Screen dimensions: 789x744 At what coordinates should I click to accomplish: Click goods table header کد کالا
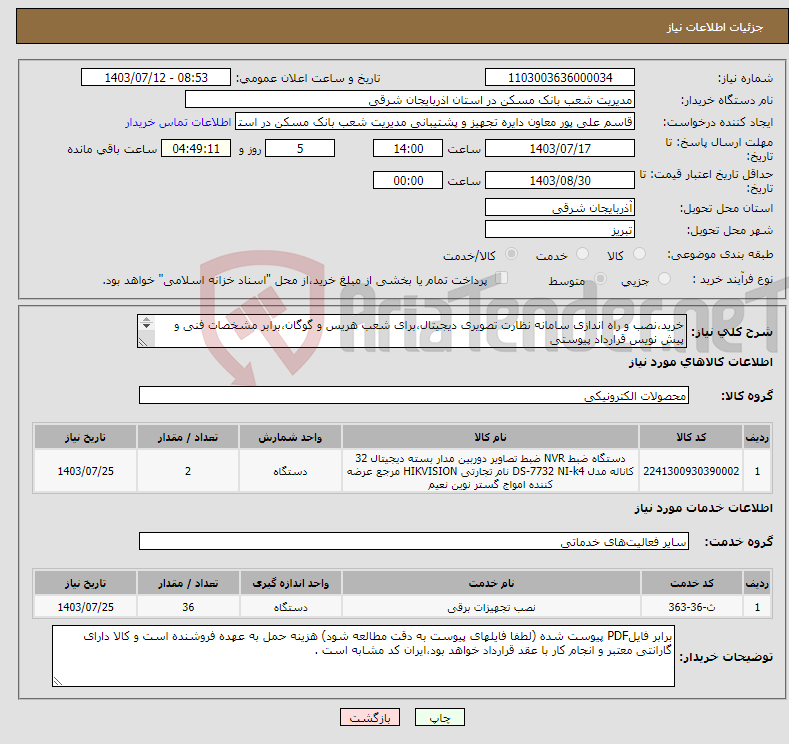tap(691, 437)
